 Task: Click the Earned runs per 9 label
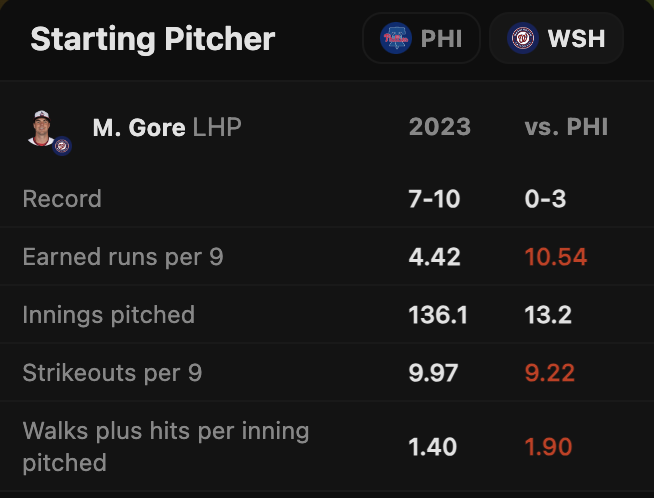tap(122, 257)
